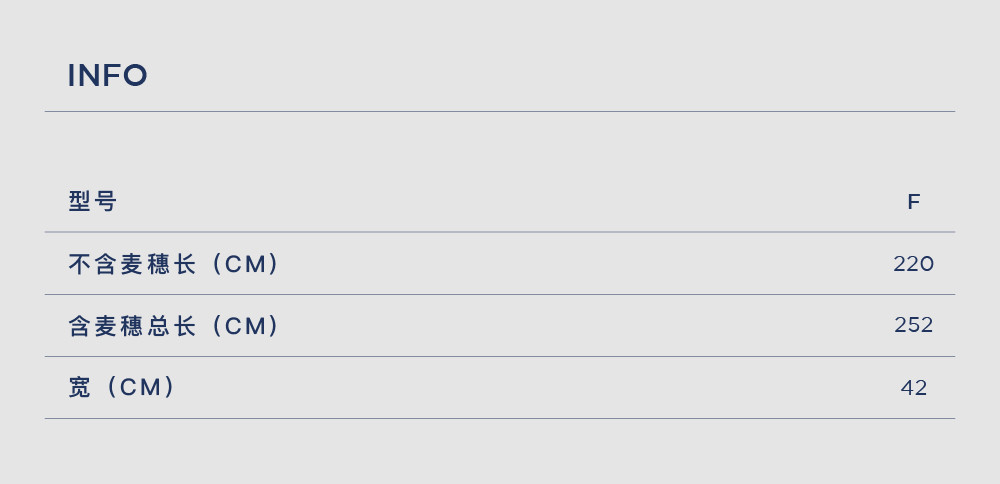Click the INFO heading
This screenshot has height=484, width=1000.
107,75
